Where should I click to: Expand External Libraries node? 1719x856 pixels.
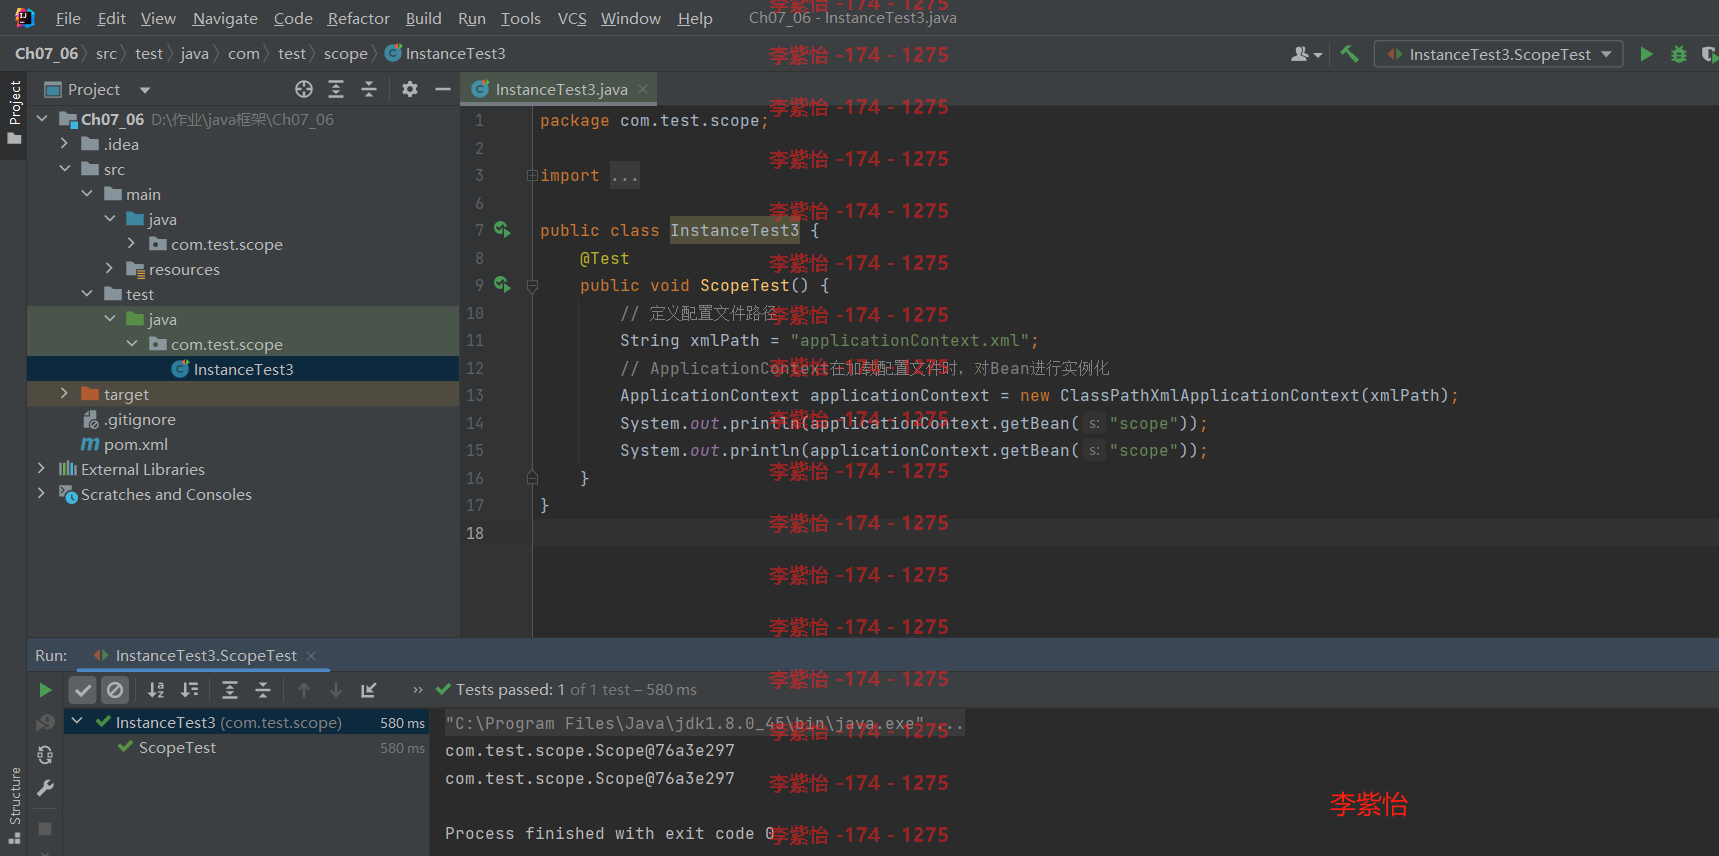[x=41, y=469]
